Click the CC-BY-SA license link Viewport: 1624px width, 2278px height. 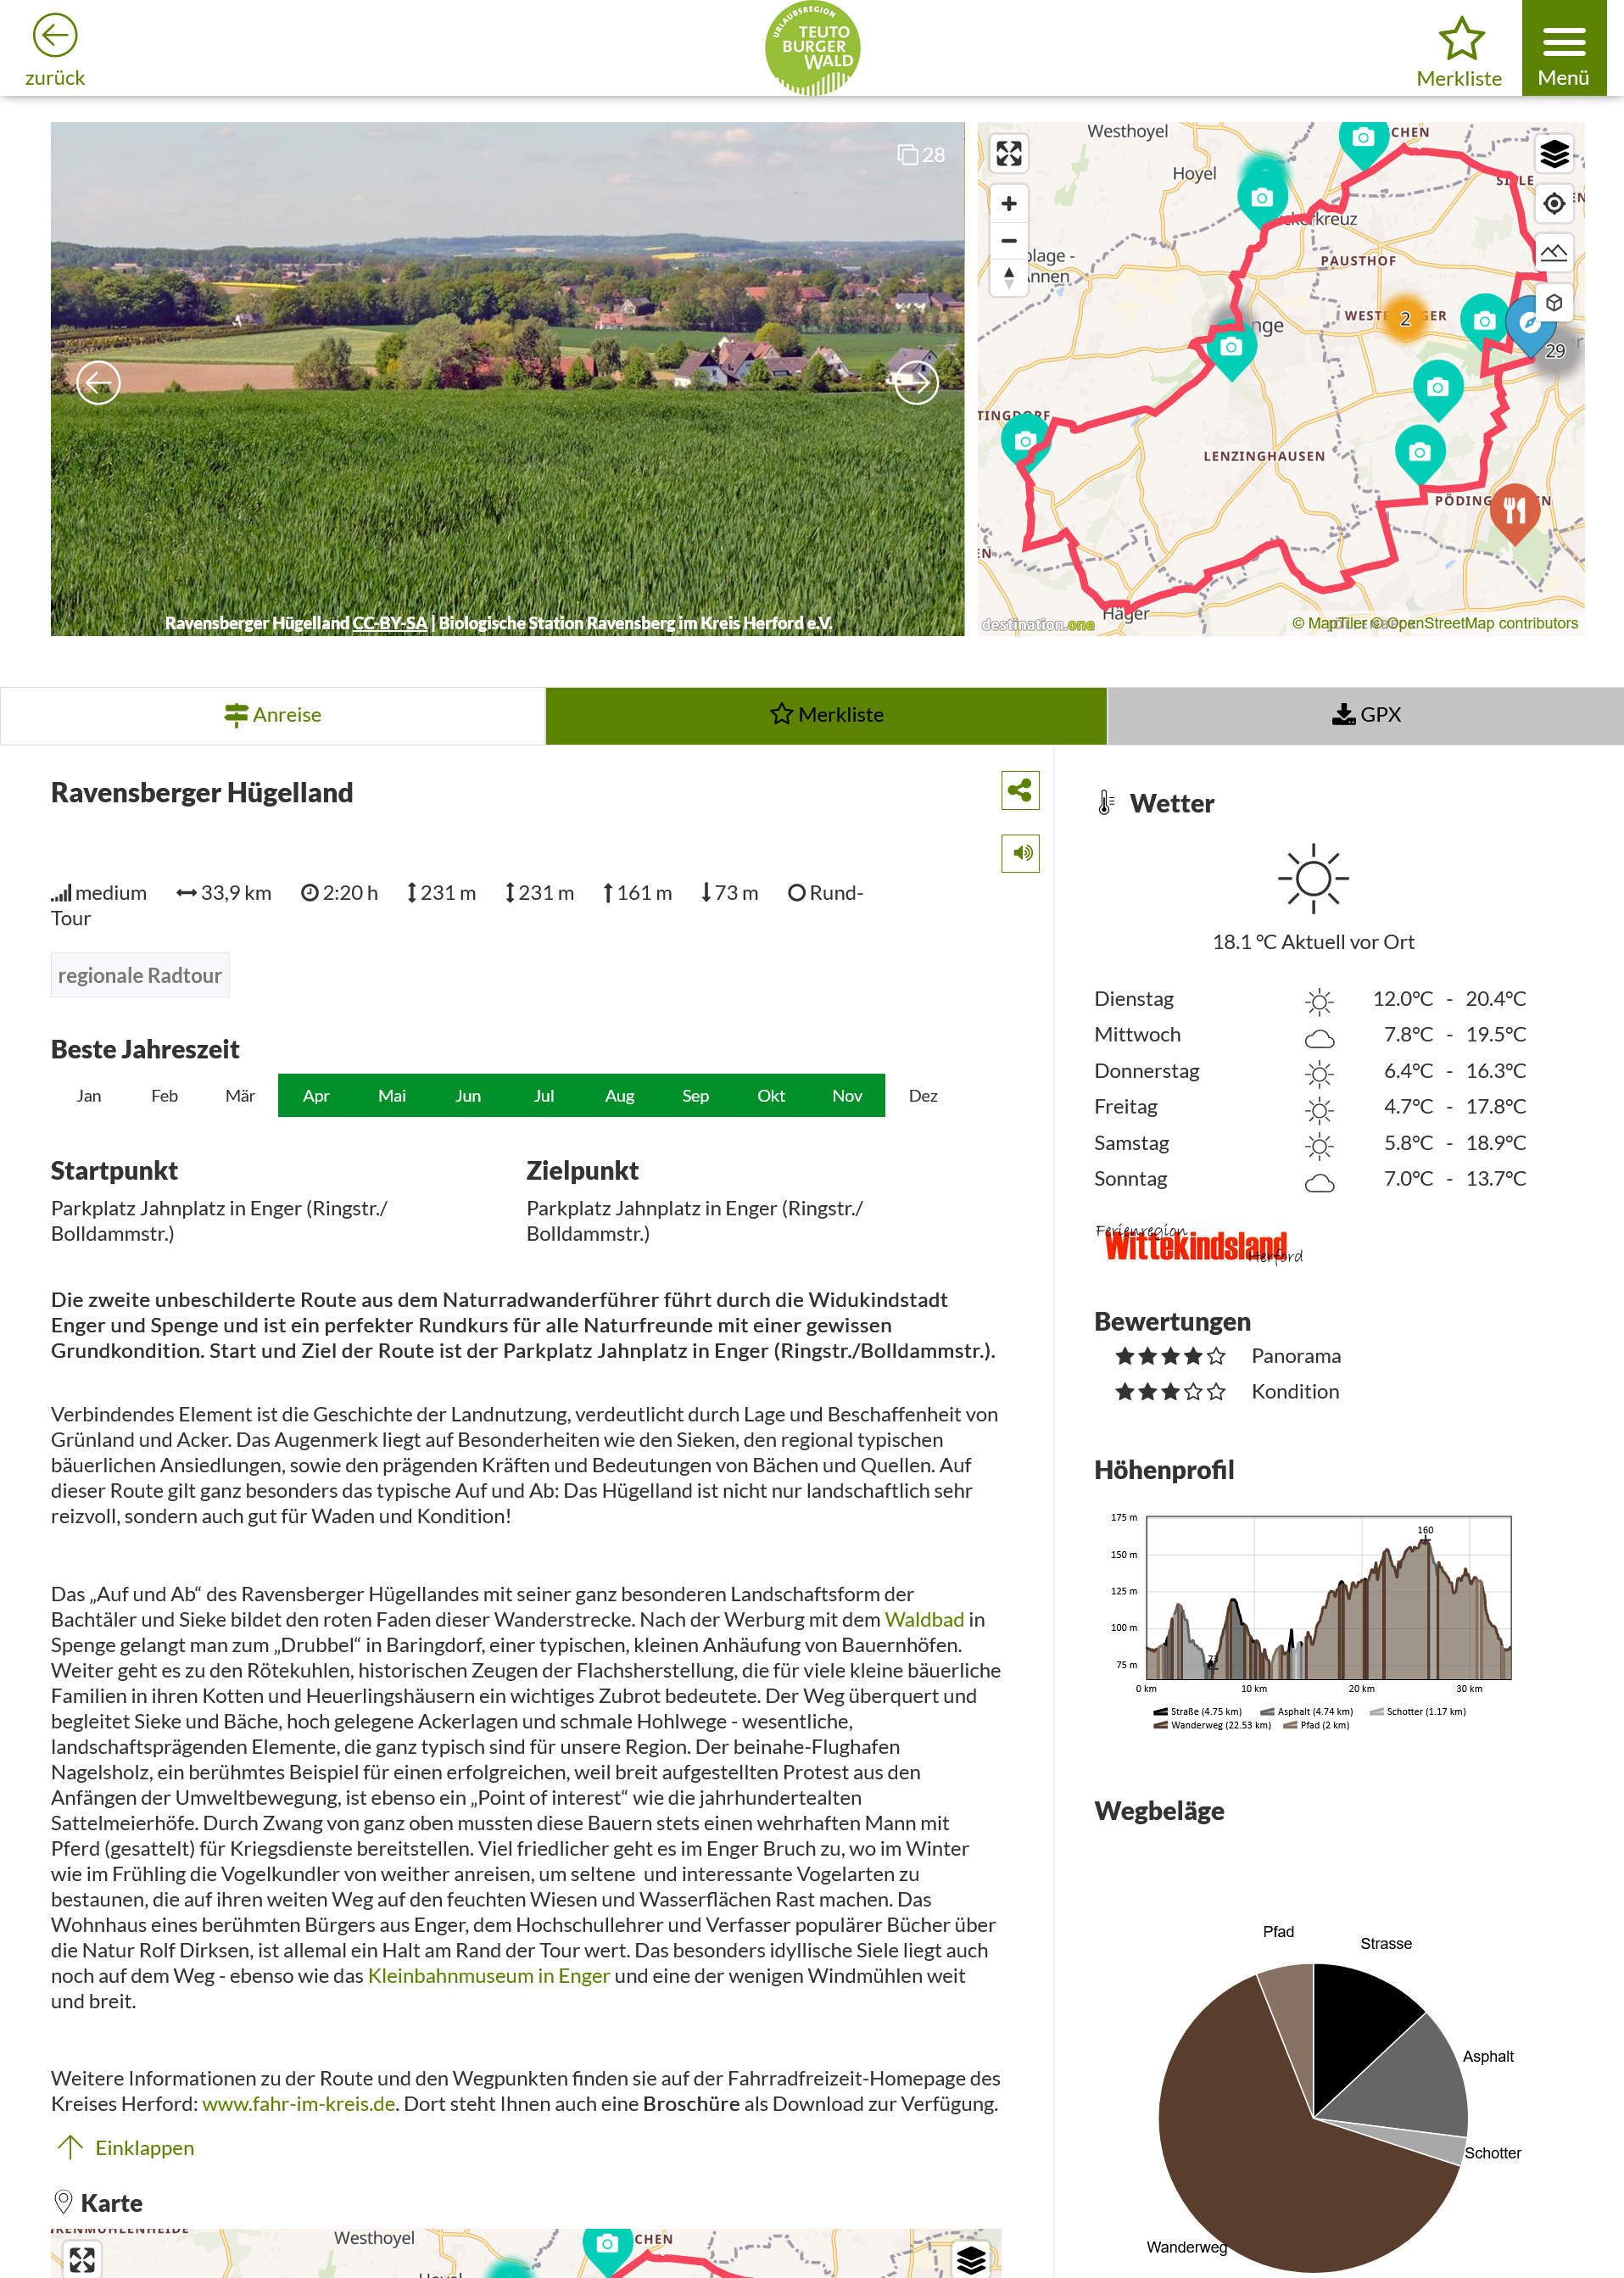tap(390, 623)
